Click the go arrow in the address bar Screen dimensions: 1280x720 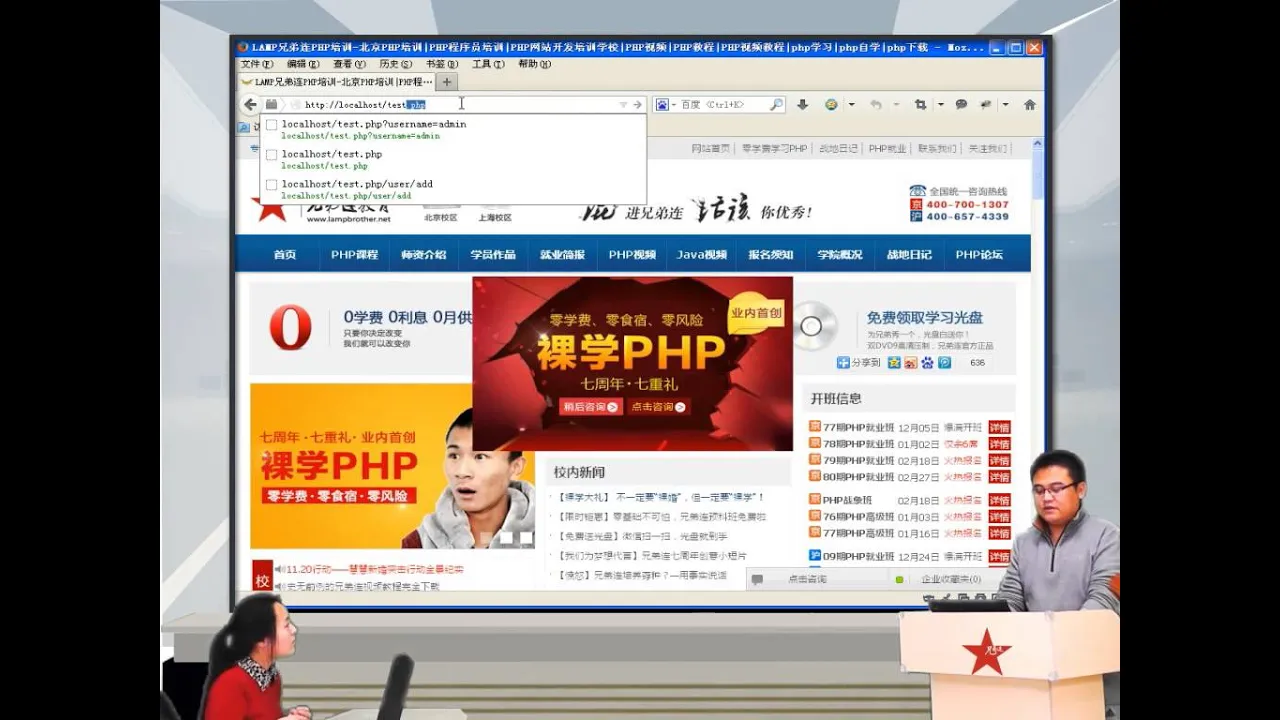pos(637,104)
